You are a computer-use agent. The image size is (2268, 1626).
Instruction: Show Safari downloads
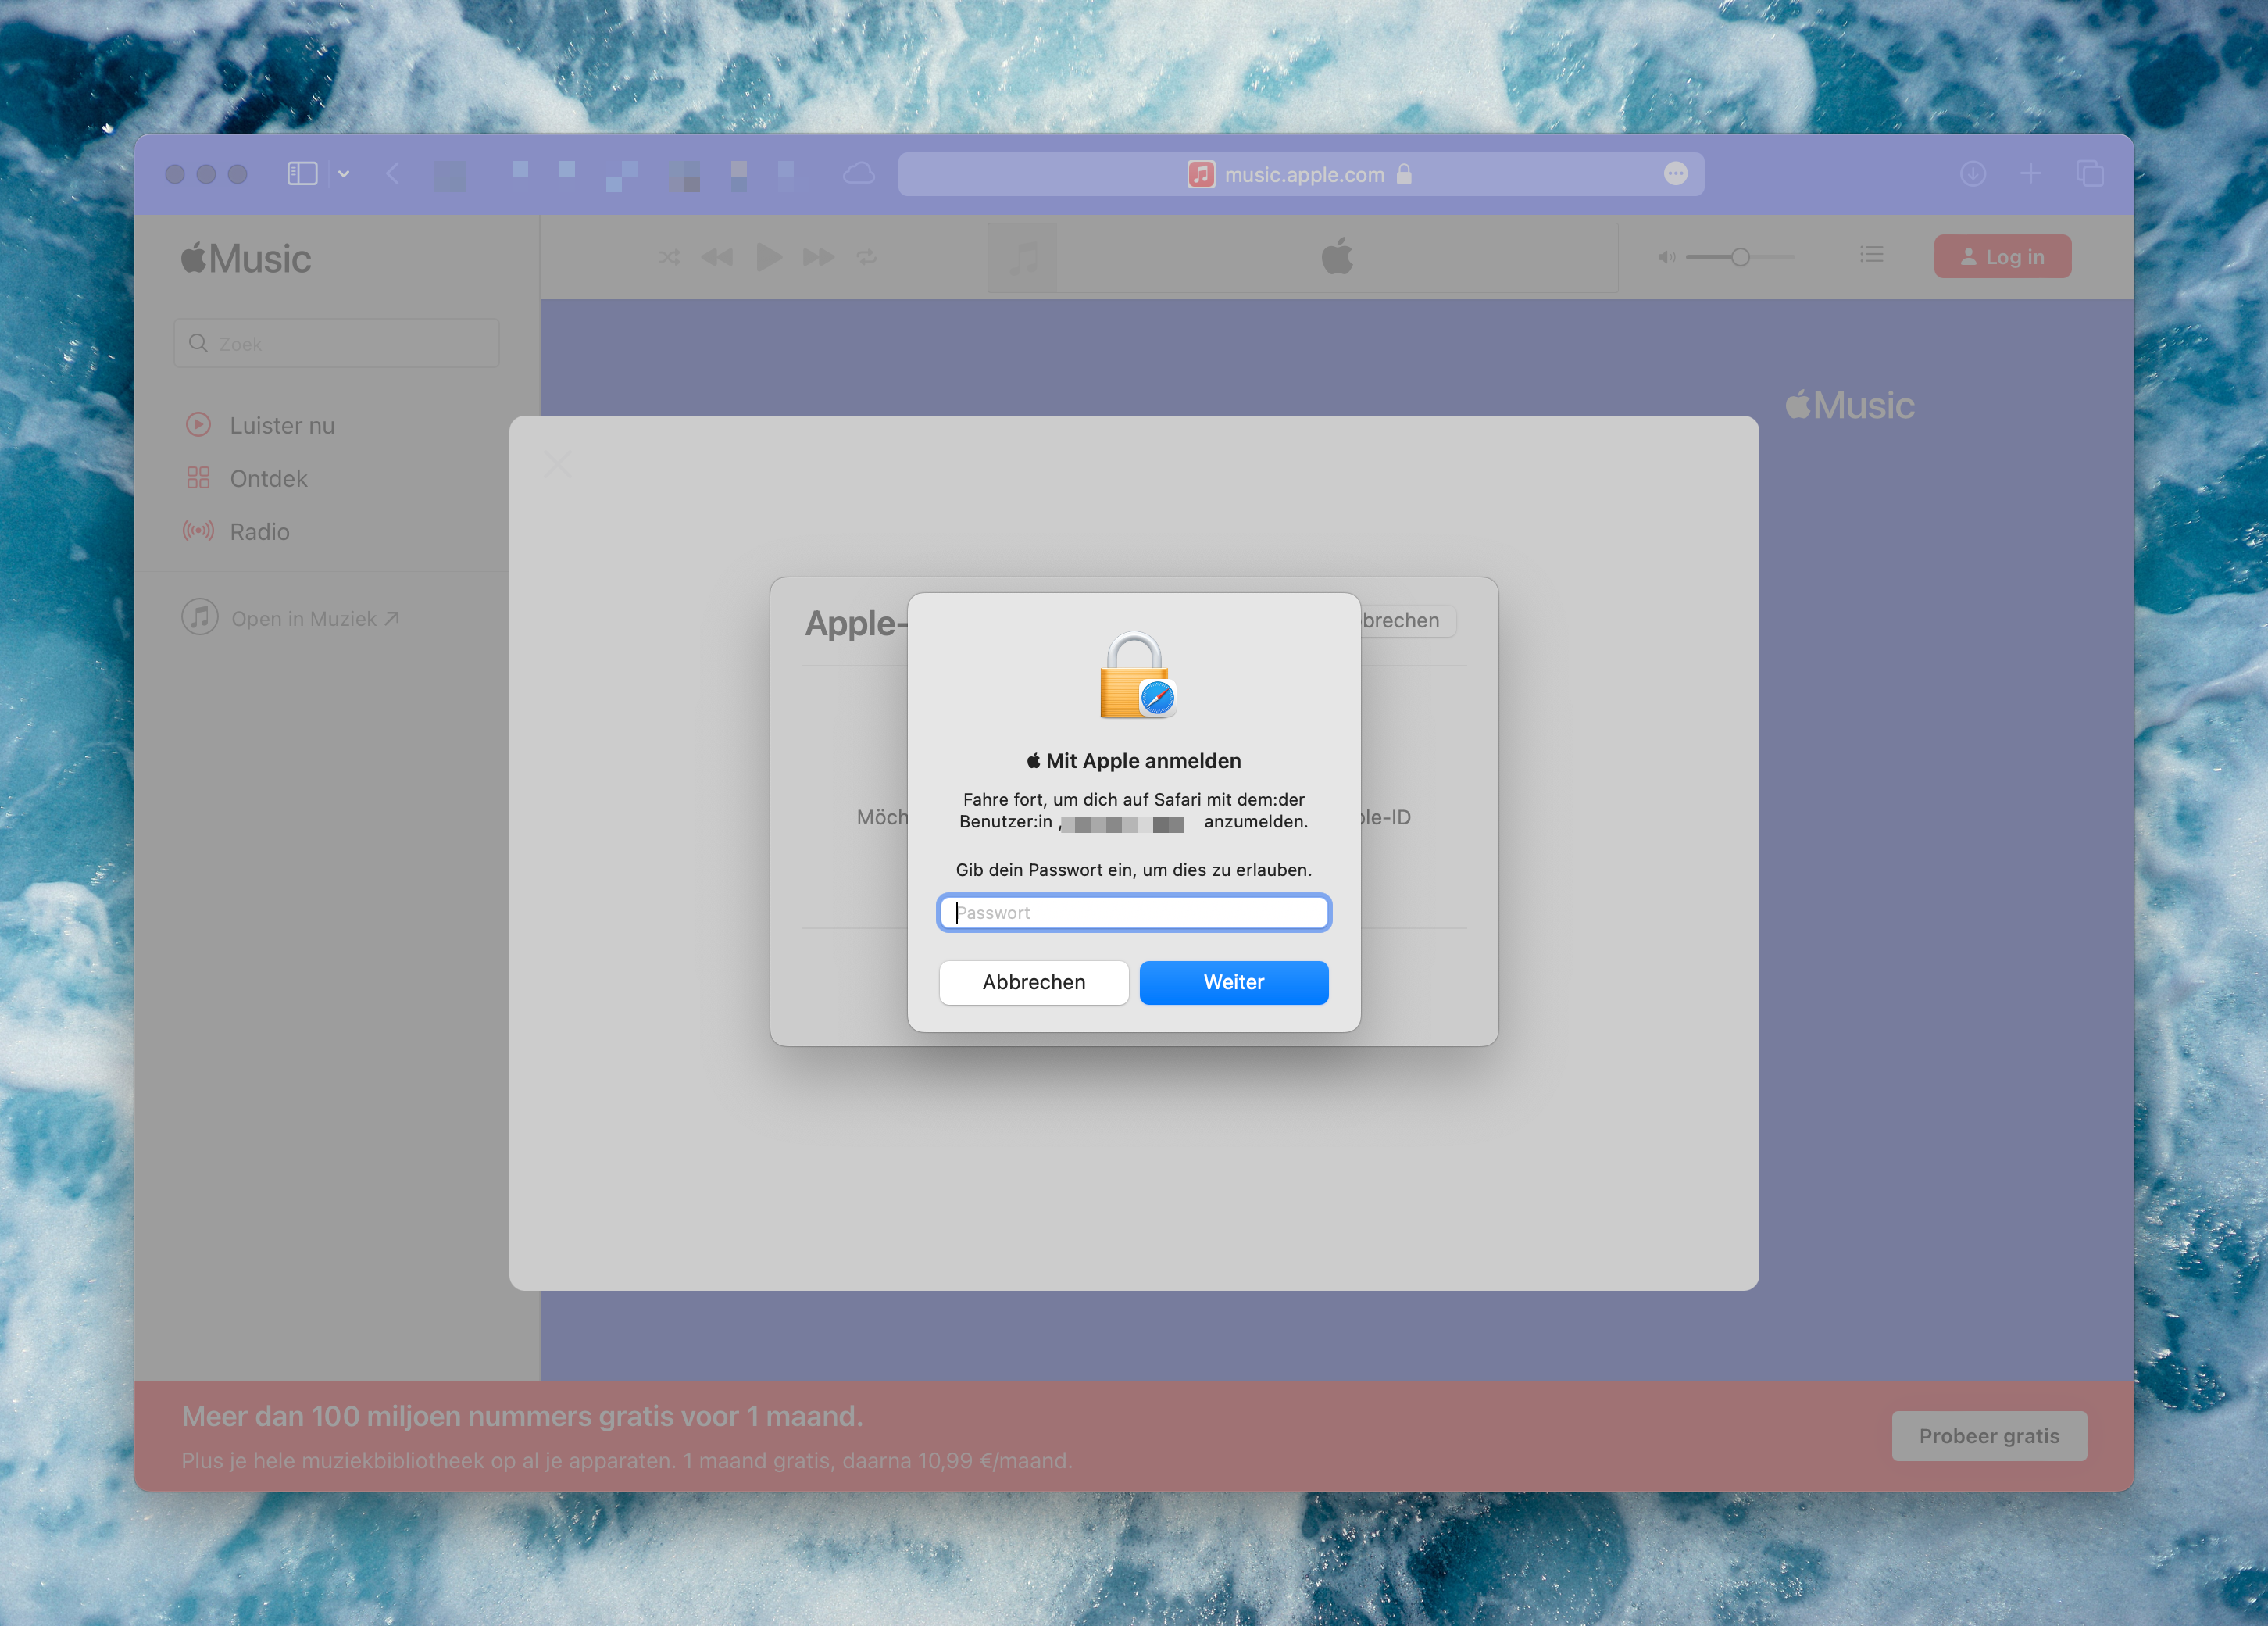1973,173
